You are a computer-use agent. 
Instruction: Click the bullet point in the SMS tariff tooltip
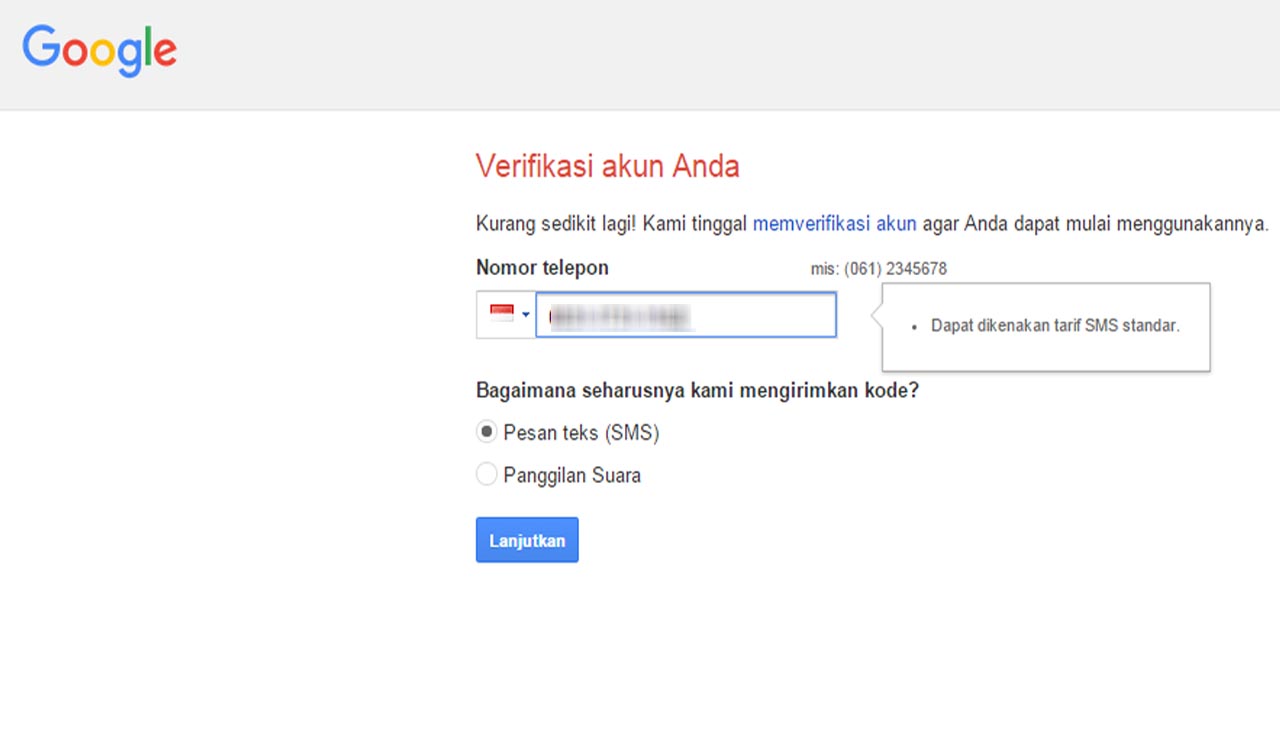913,326
